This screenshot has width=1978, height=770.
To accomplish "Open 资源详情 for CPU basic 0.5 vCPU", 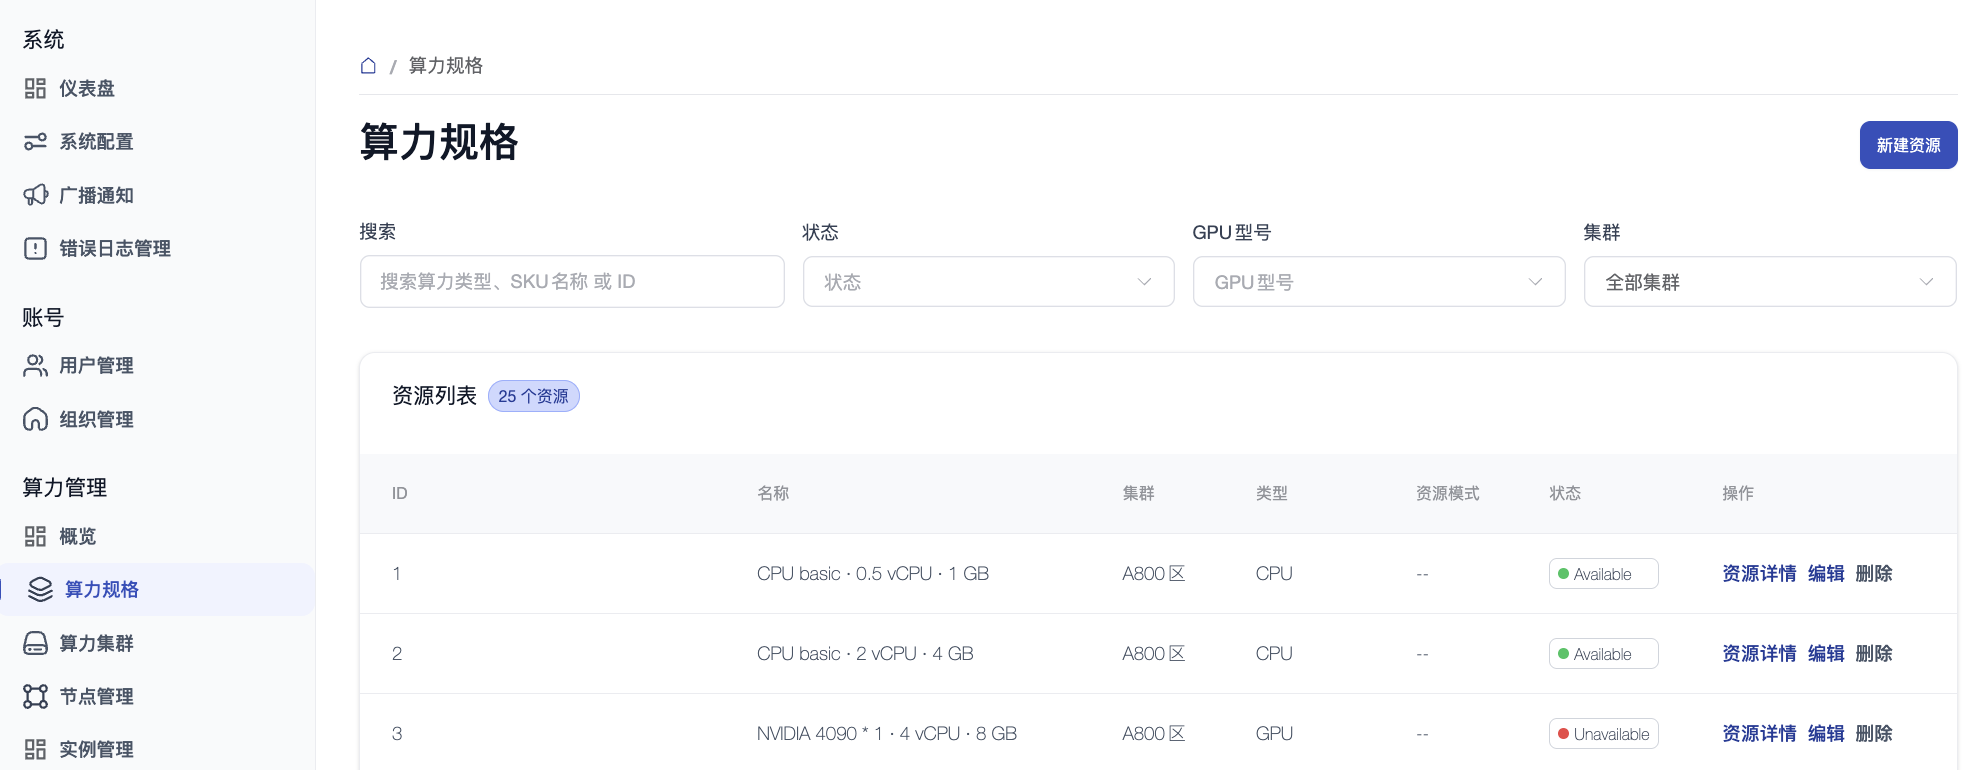I will [x=1758, y=574].
